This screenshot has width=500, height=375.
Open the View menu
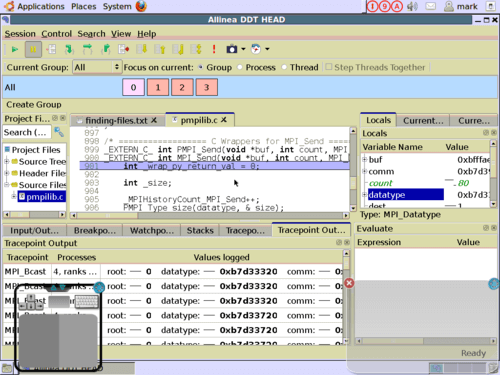click(x=121, y=34)
